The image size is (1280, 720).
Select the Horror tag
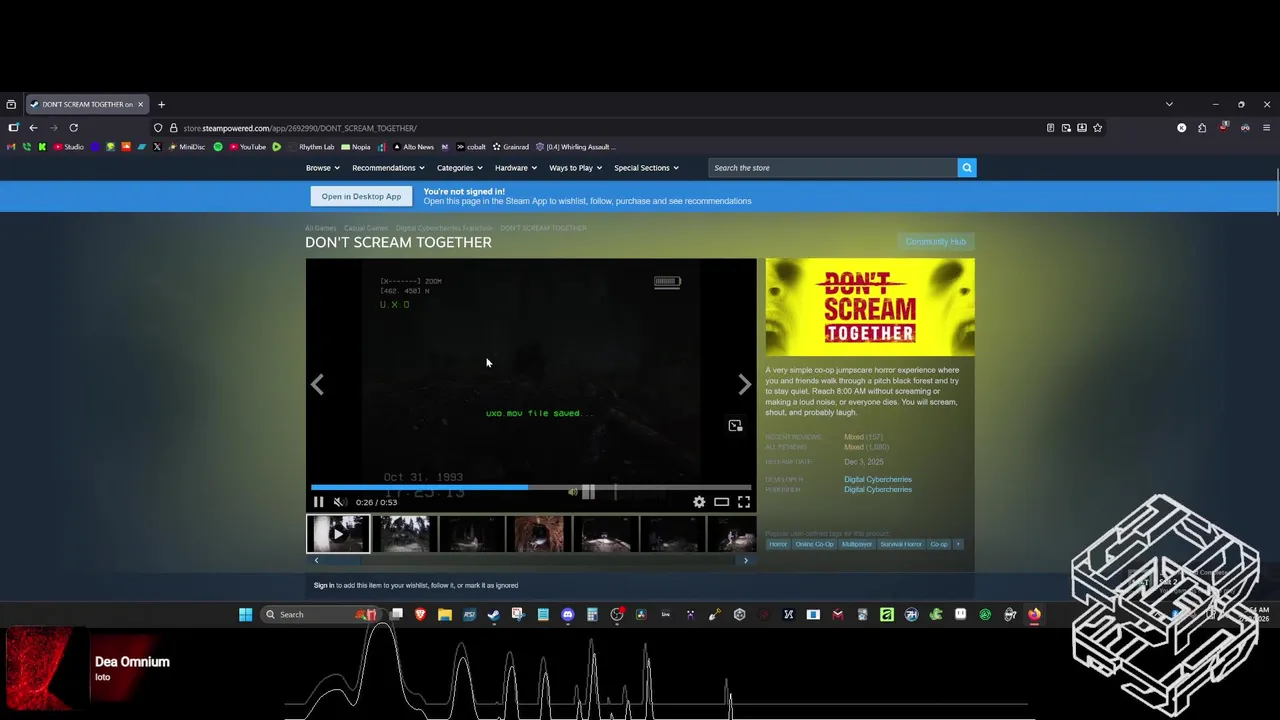click(778, 544)
